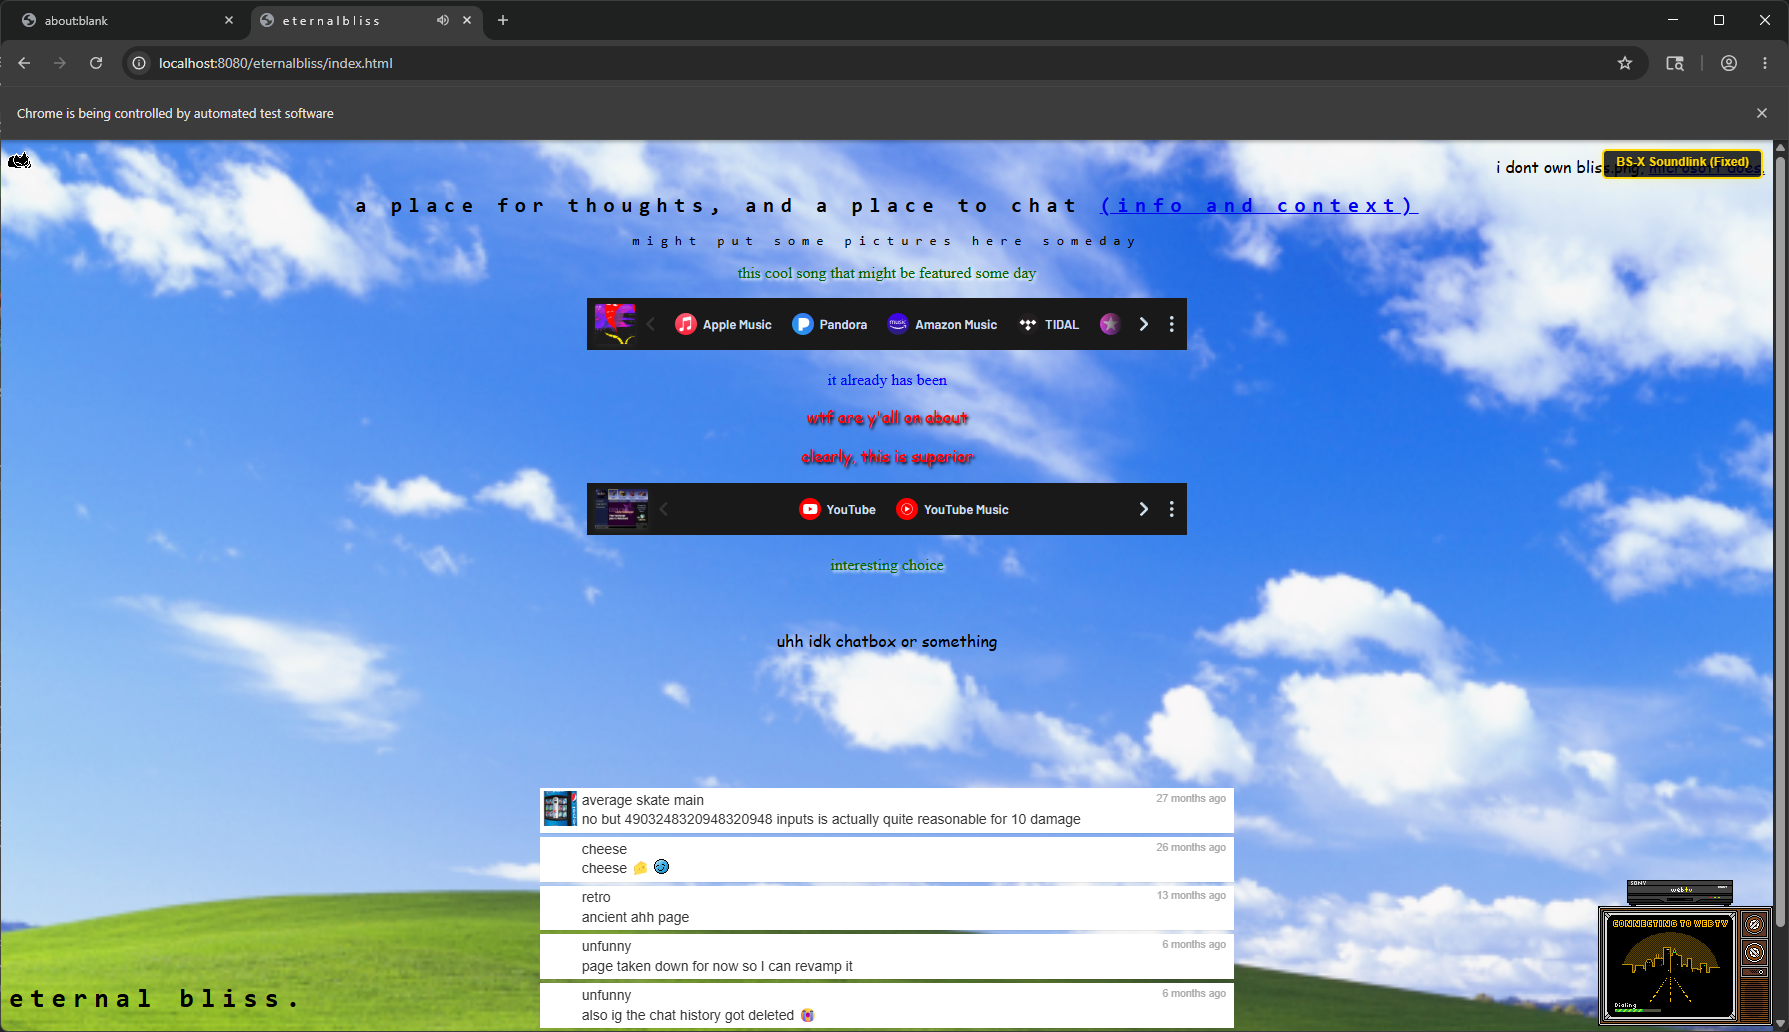This screenshot has width=1789, height=1032.
Task: Open the TIDAL streaming link
Action: [x=1049, y=324]
